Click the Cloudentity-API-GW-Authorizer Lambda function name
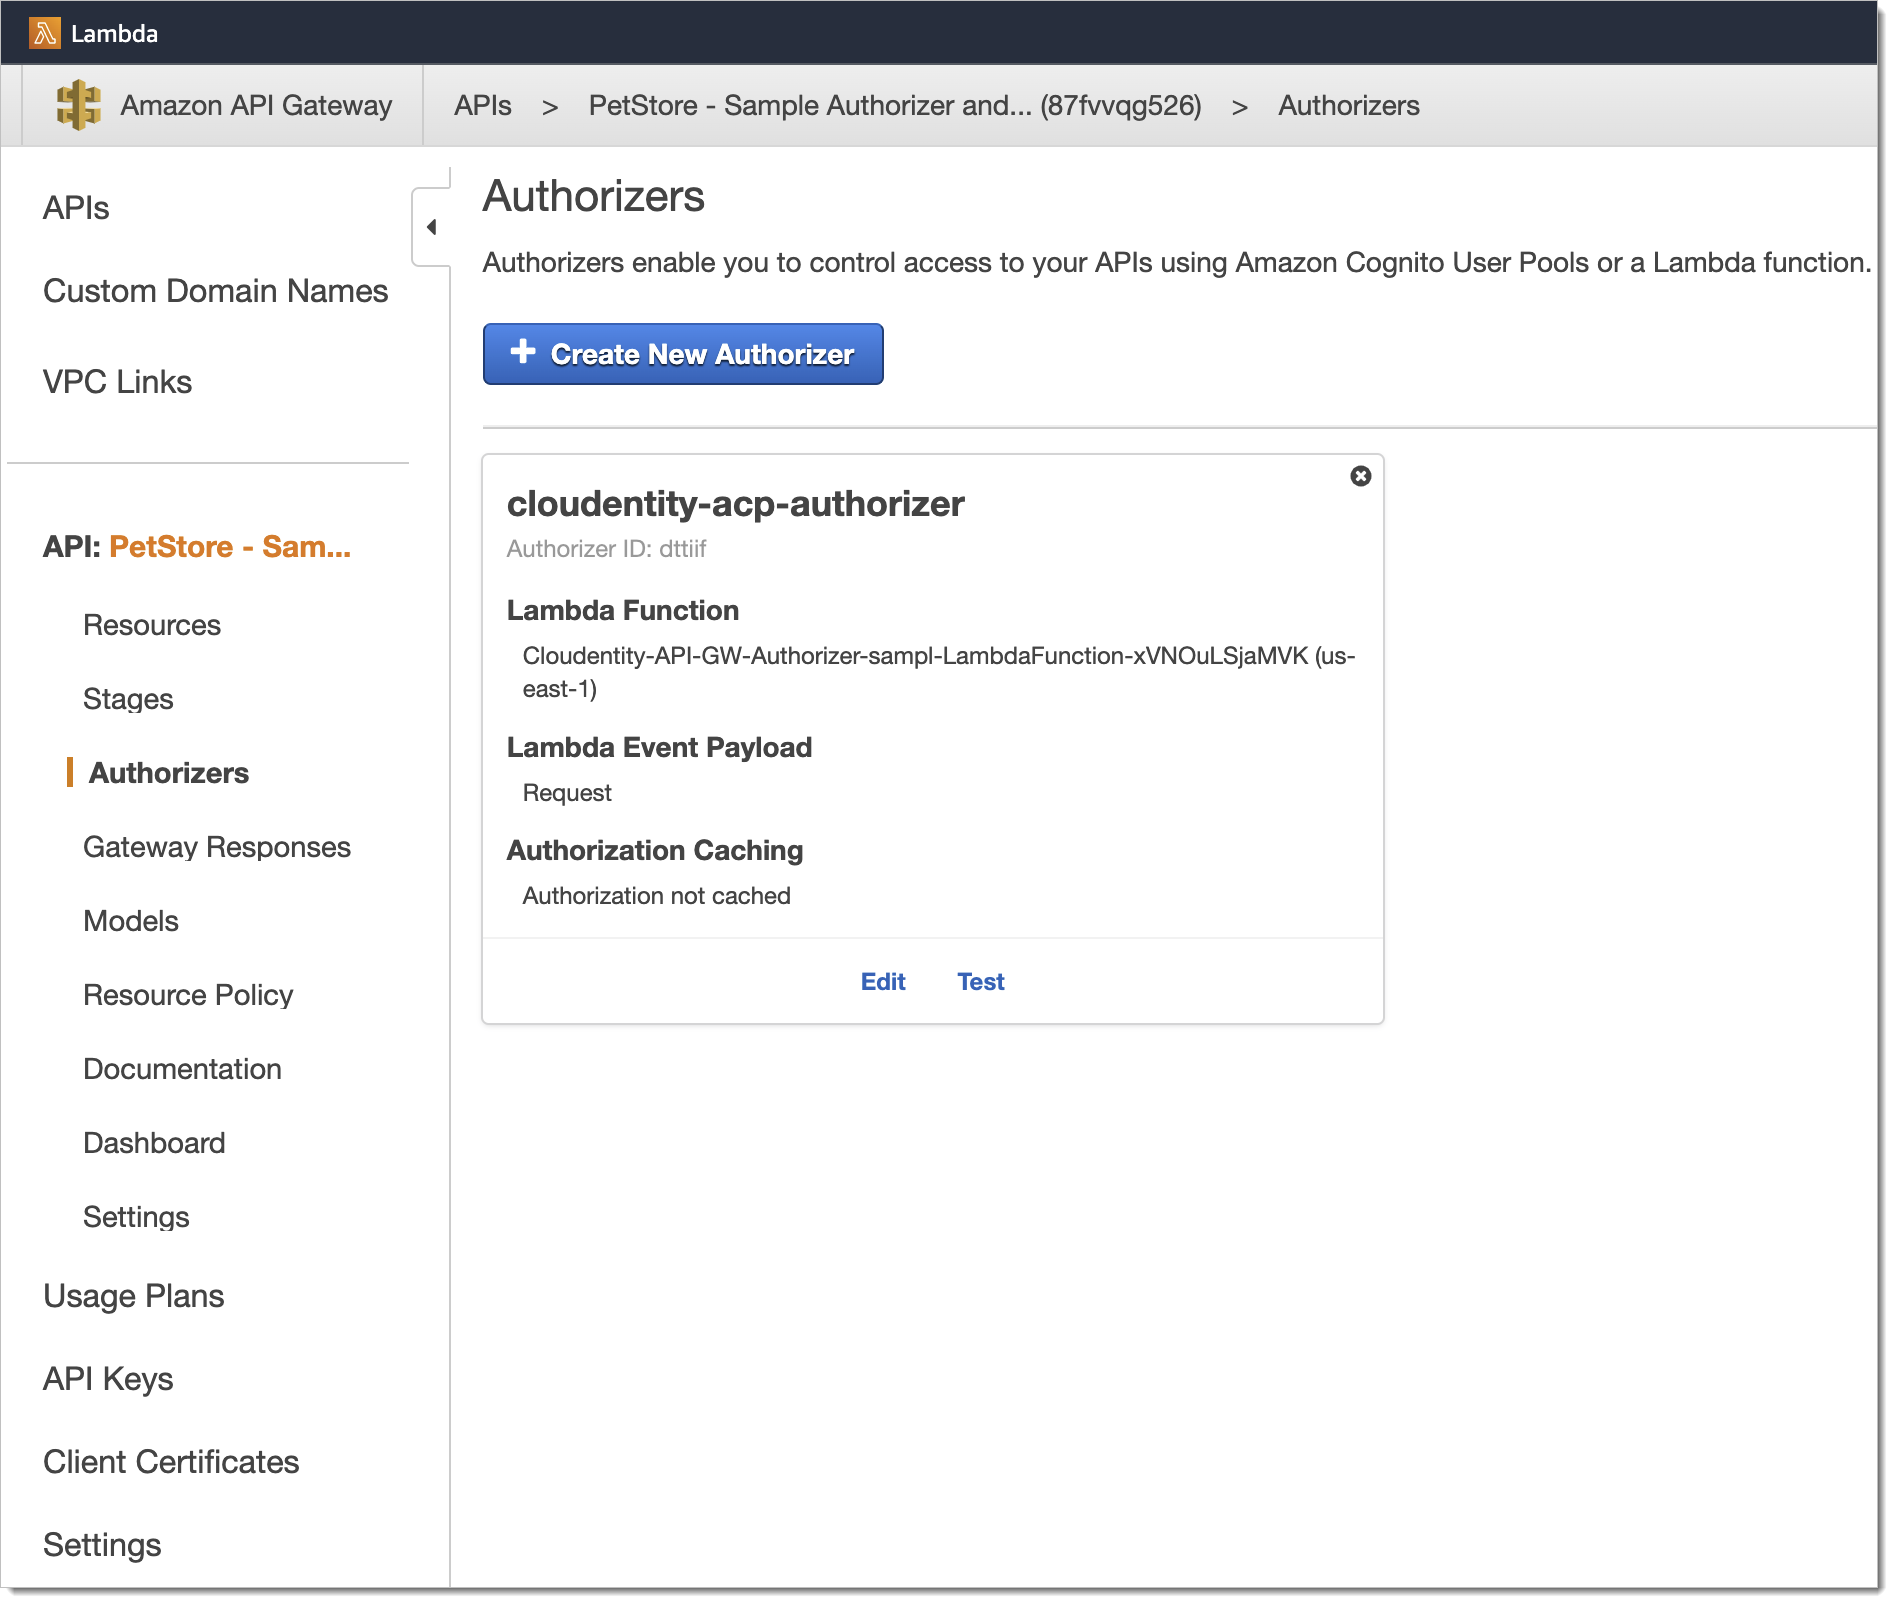Viewport: 1893px width, 1603px height. [x=939, y=672]
